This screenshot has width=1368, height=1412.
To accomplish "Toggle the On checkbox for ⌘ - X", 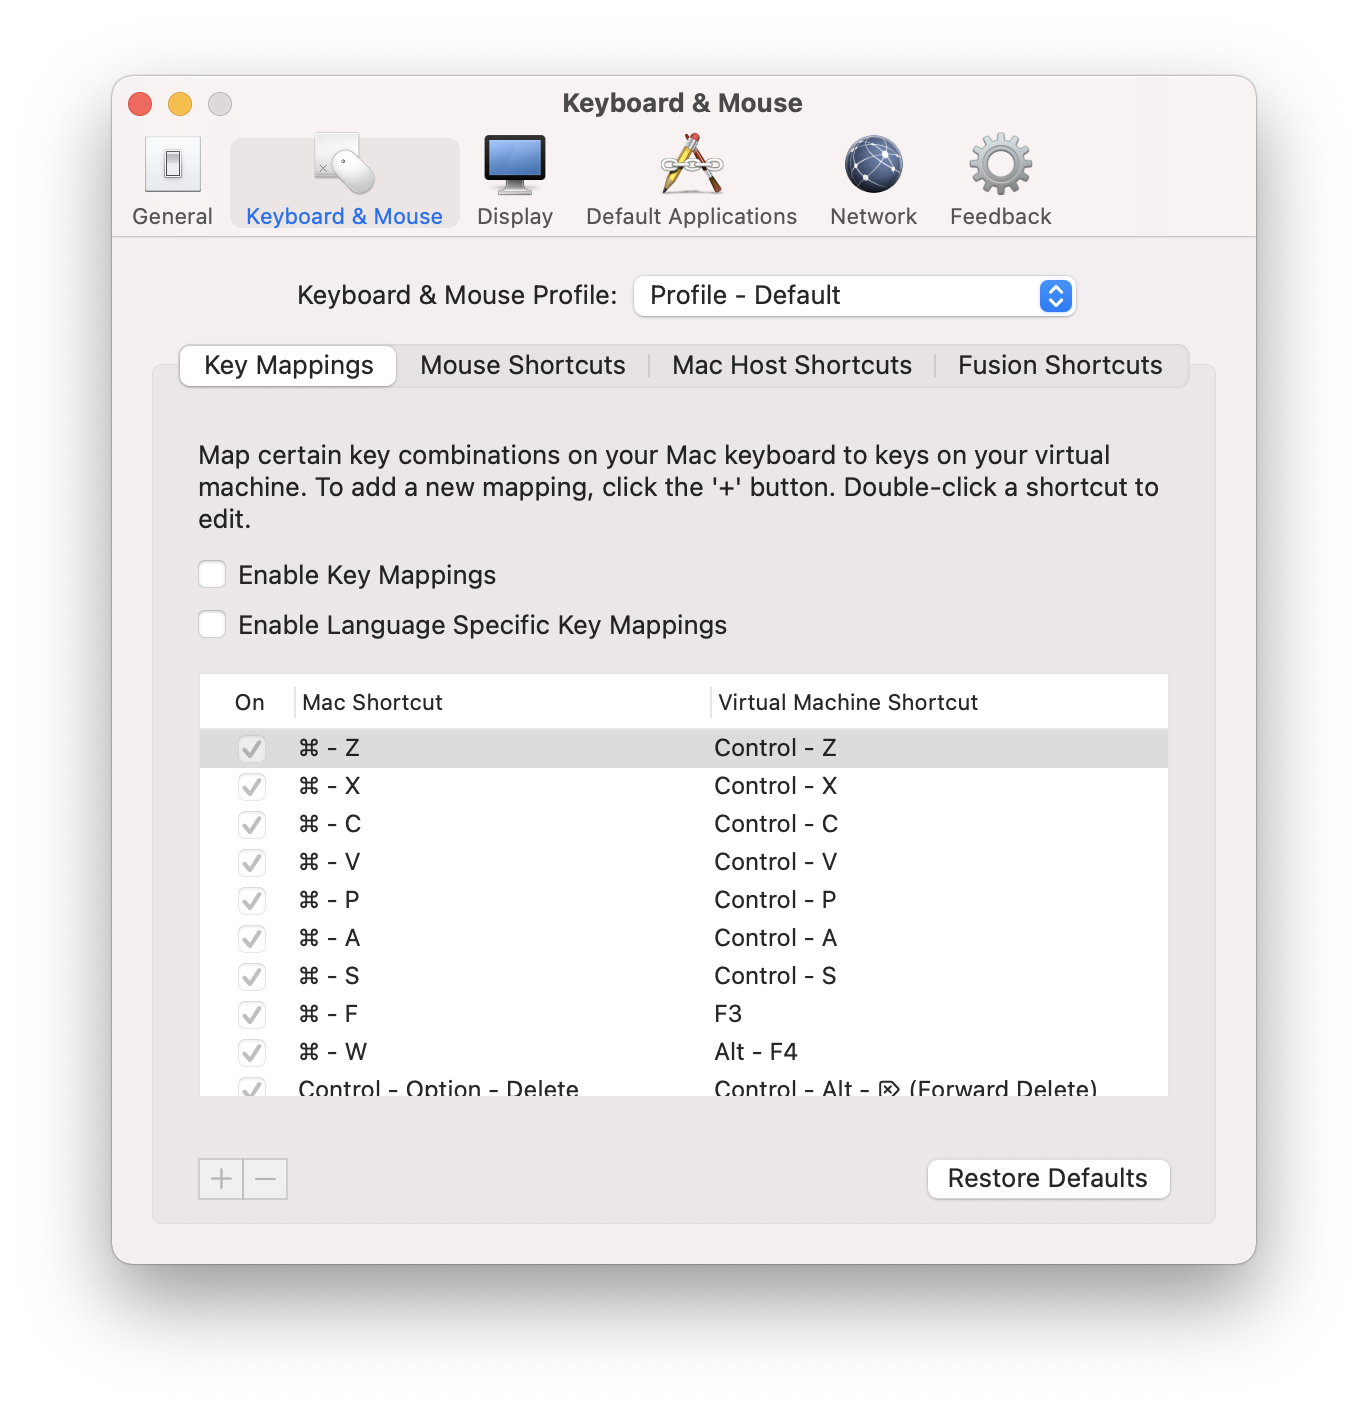I will 252,787.
